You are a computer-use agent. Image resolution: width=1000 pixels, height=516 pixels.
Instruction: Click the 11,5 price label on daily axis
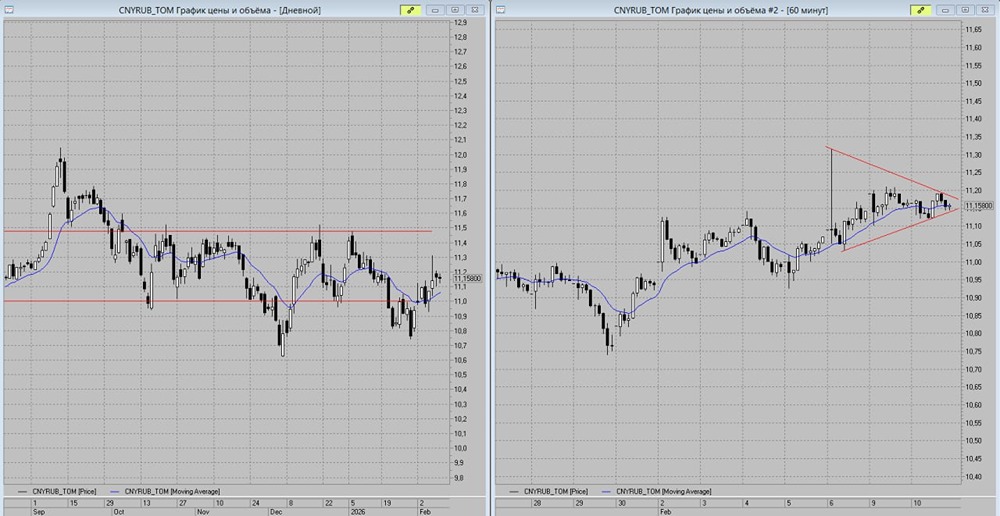coord(459,228)
